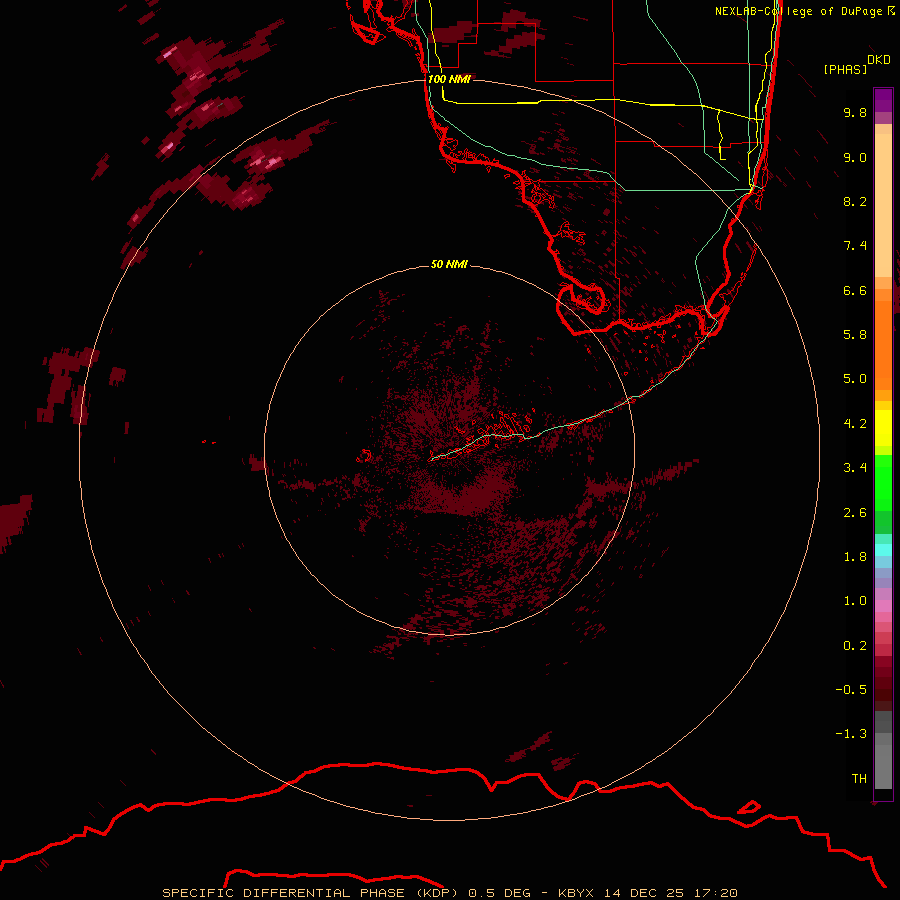Select the 5.8 scale value

click(855, 335)
